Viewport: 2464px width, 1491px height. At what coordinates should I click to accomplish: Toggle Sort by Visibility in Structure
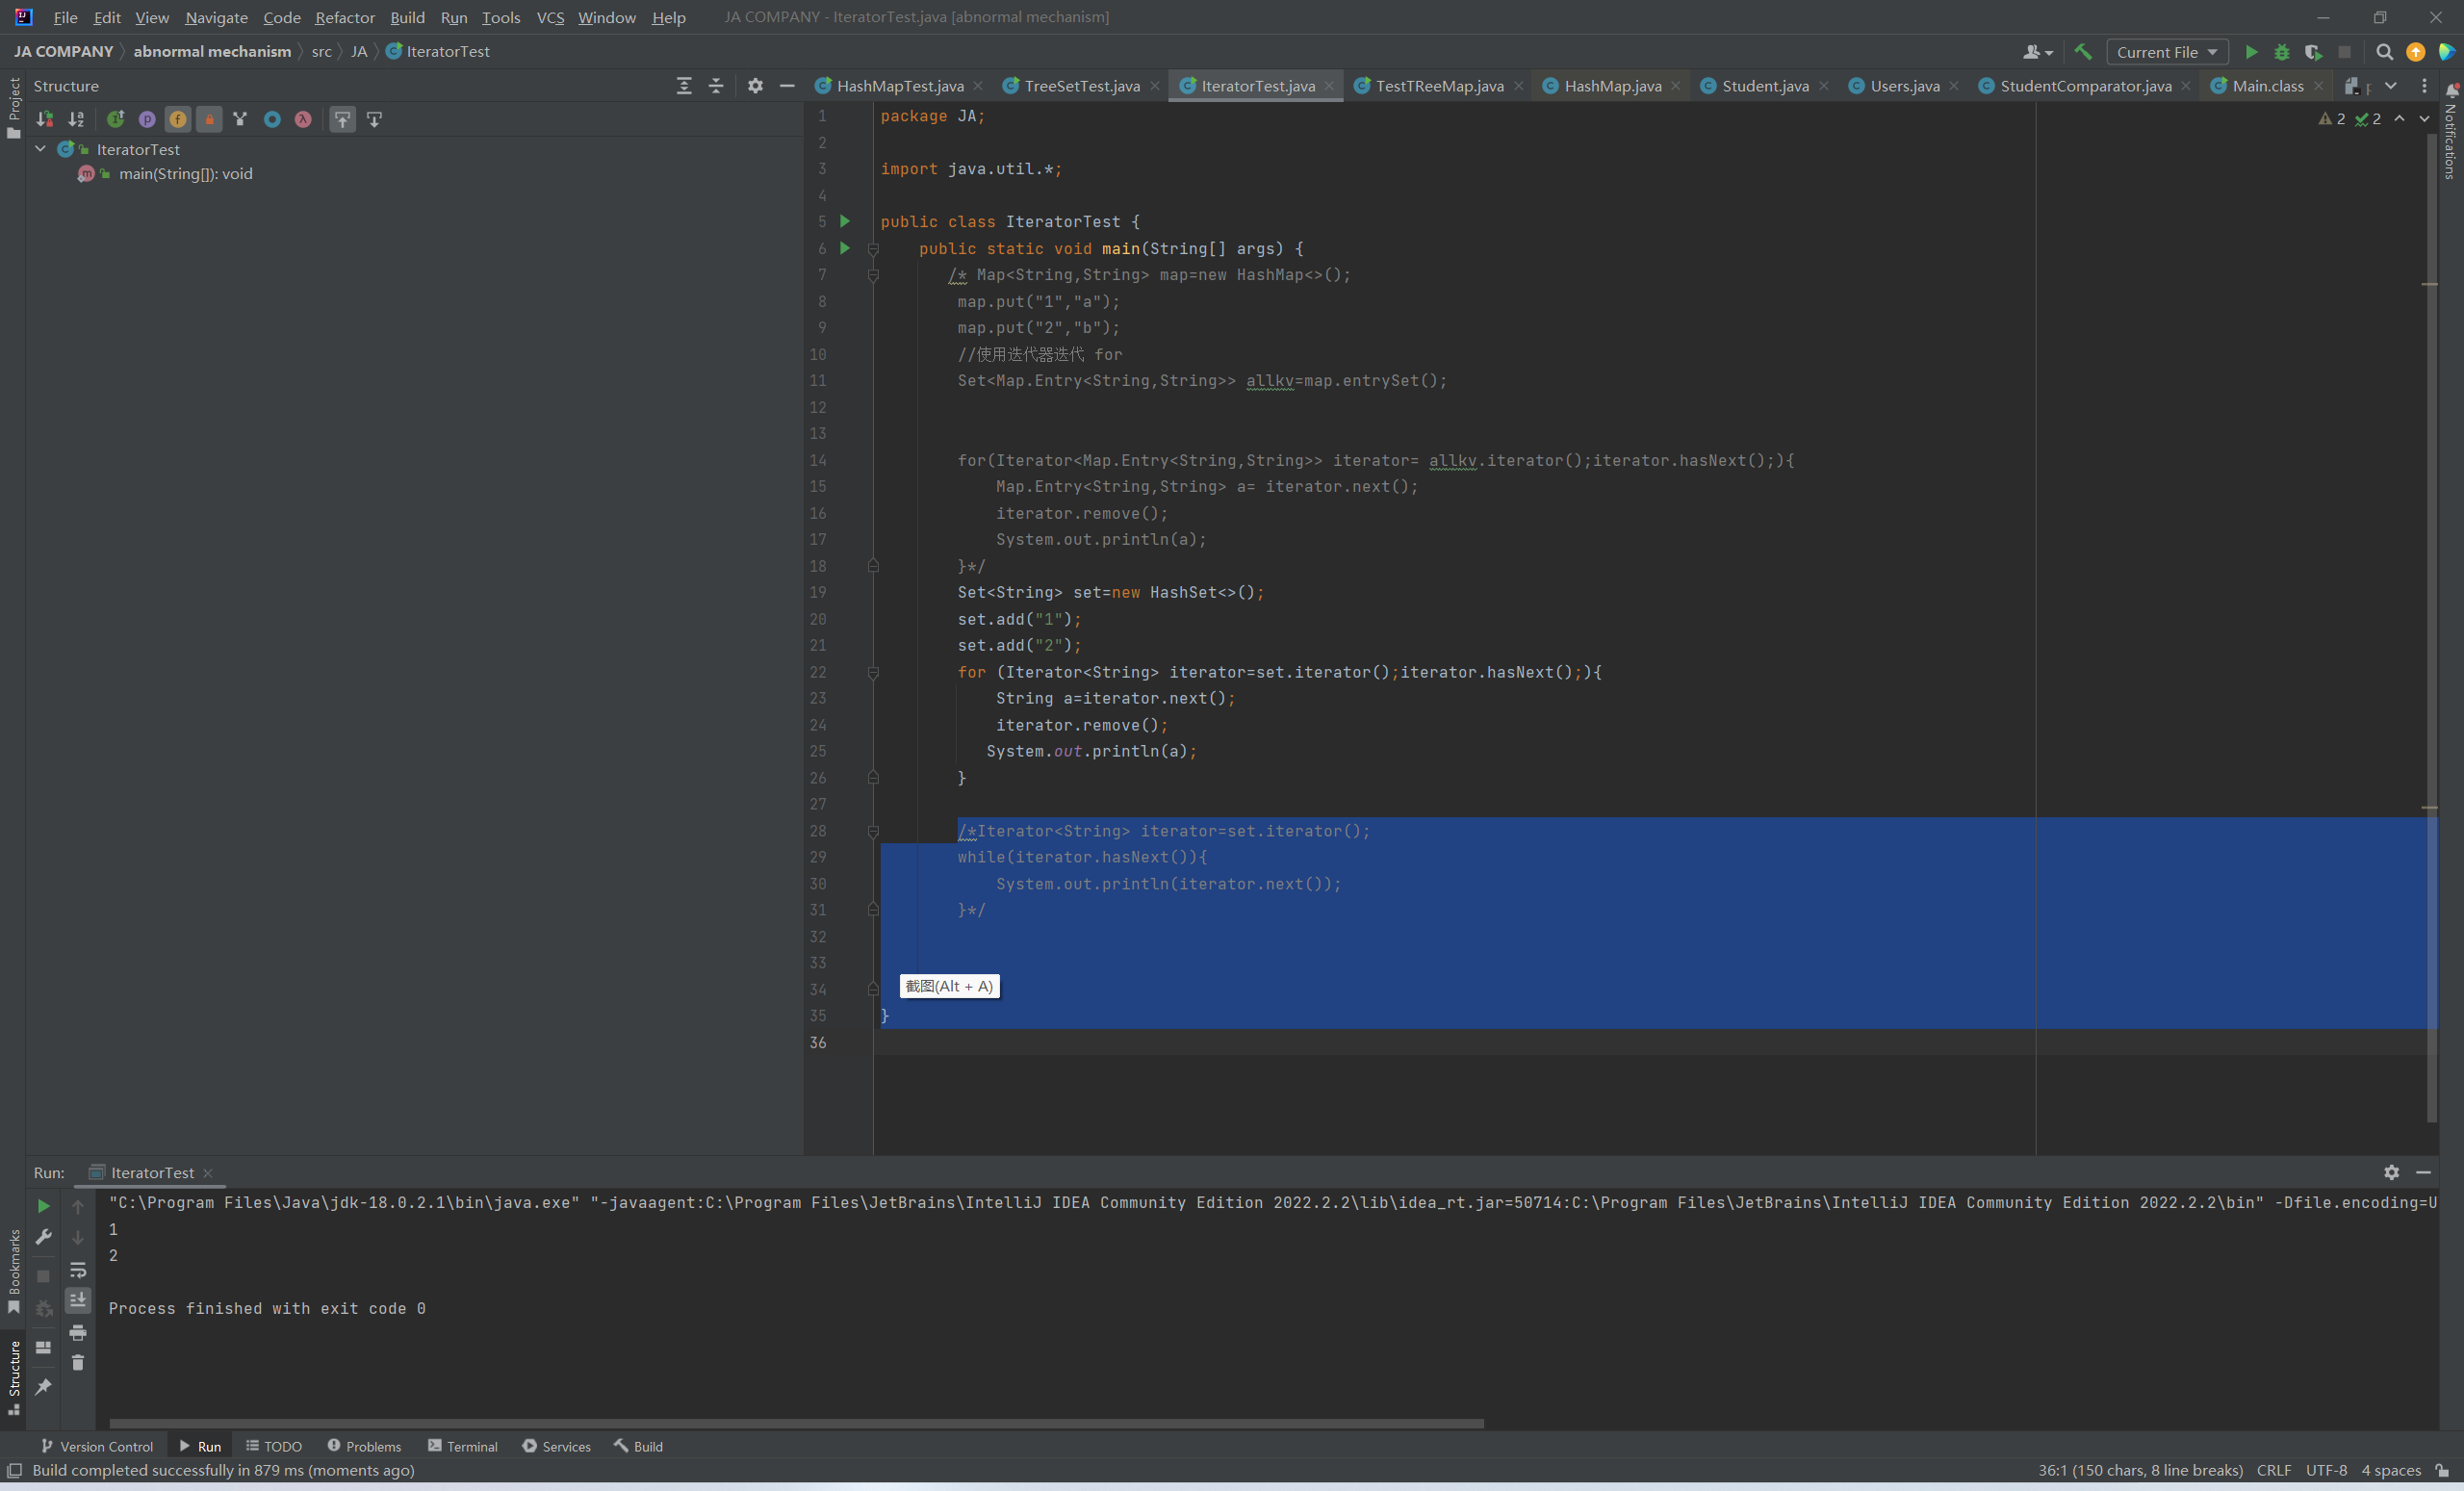(45, 119)
